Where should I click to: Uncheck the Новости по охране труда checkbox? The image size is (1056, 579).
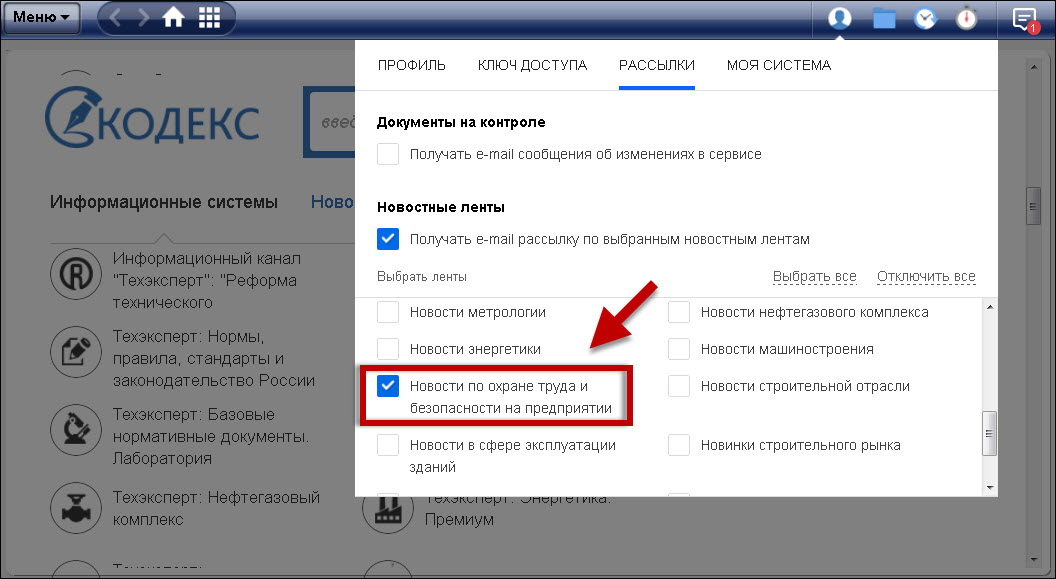[388, 386]
